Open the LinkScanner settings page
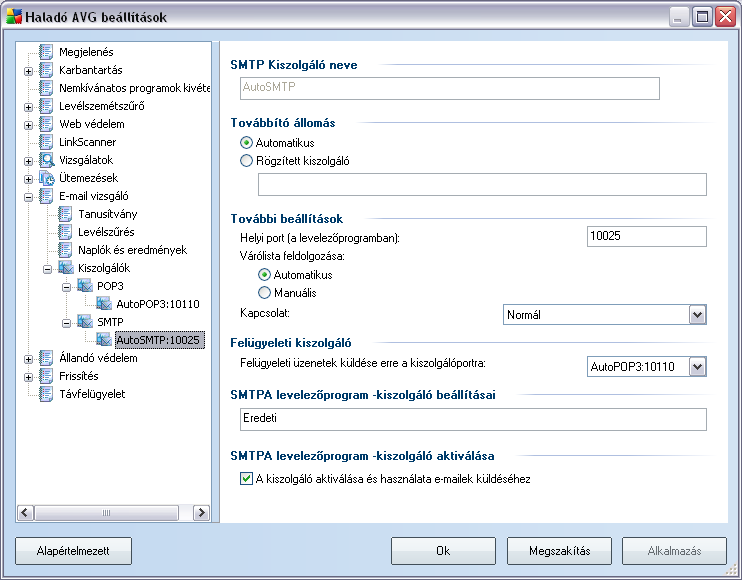Viewport: 742px width, 580px height. pos(88,142)
